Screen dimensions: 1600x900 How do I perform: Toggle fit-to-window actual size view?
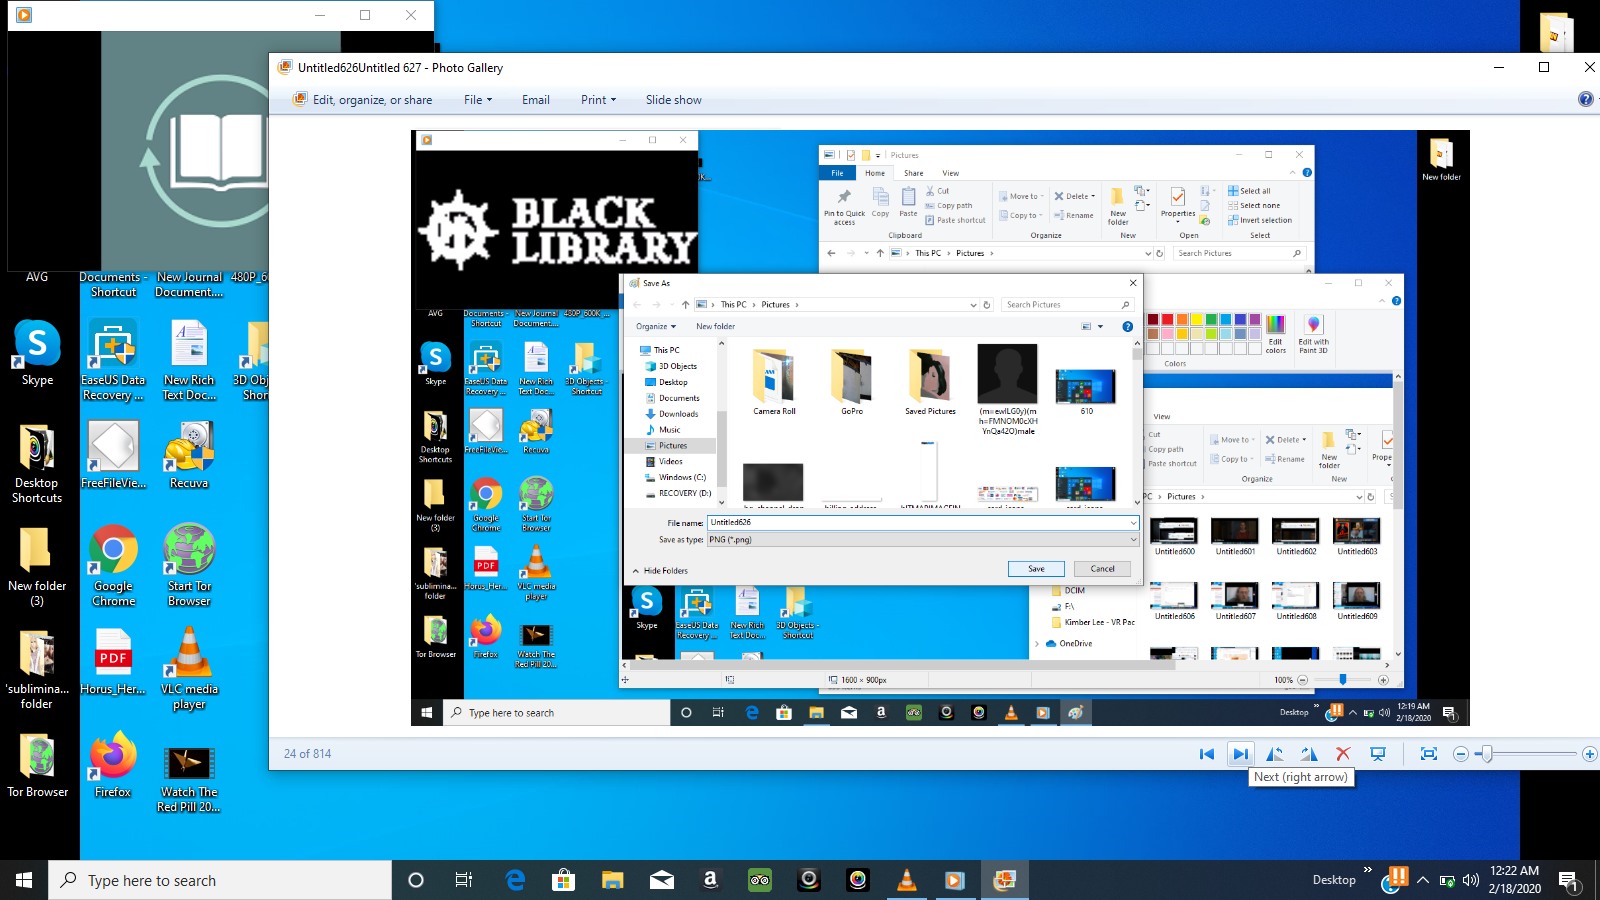point(1429,754)
